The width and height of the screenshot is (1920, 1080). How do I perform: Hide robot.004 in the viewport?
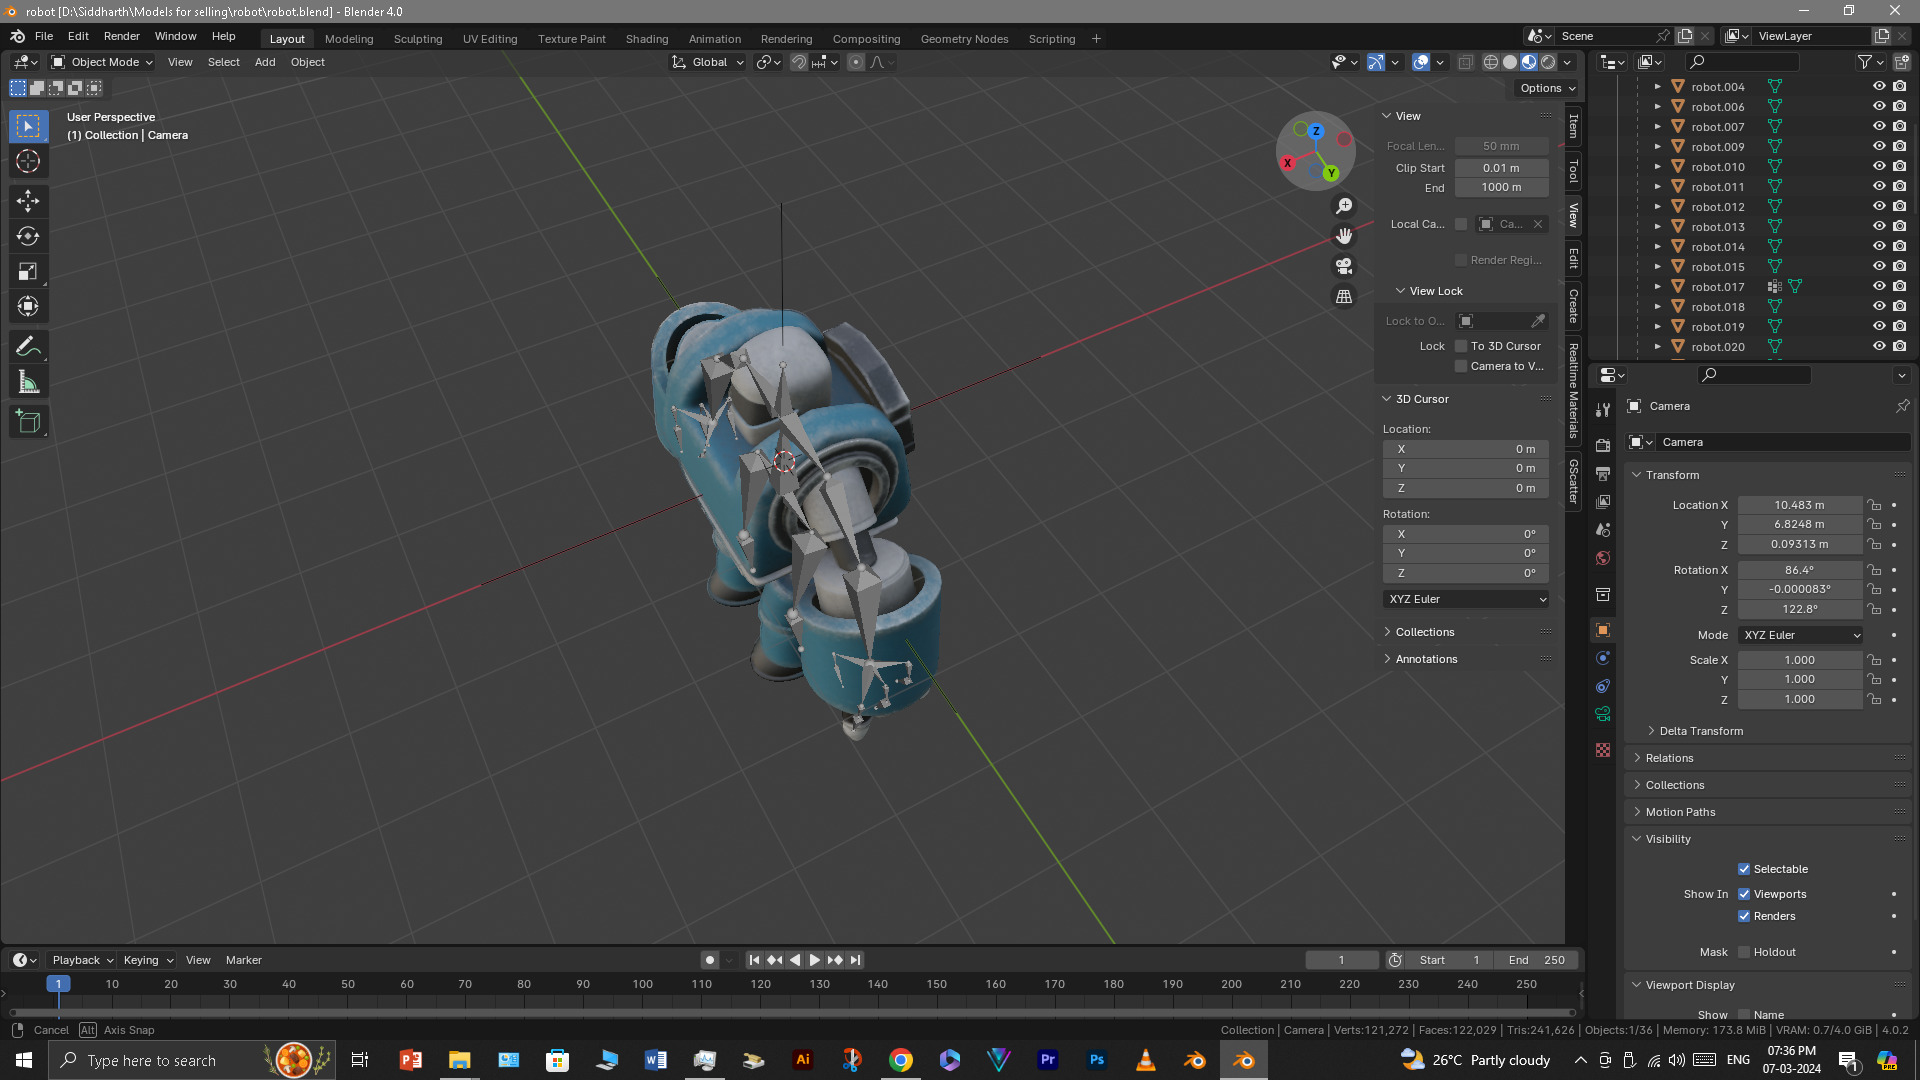pos(1879,86)
